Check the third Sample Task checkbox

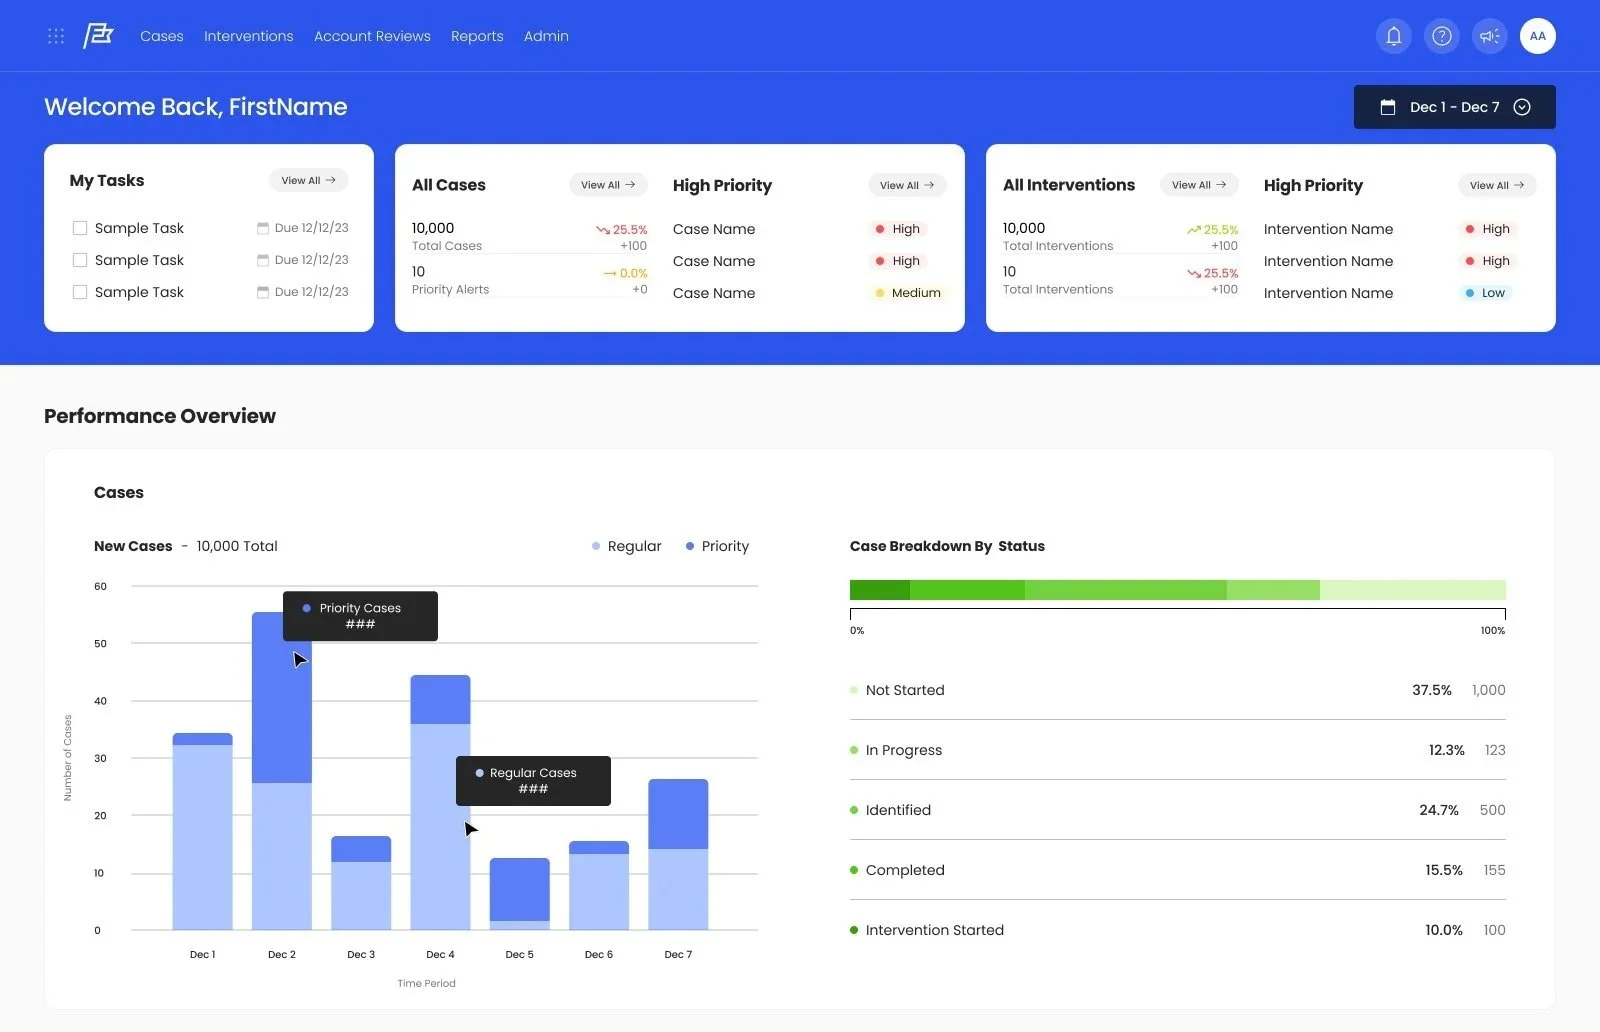(80, 292)
